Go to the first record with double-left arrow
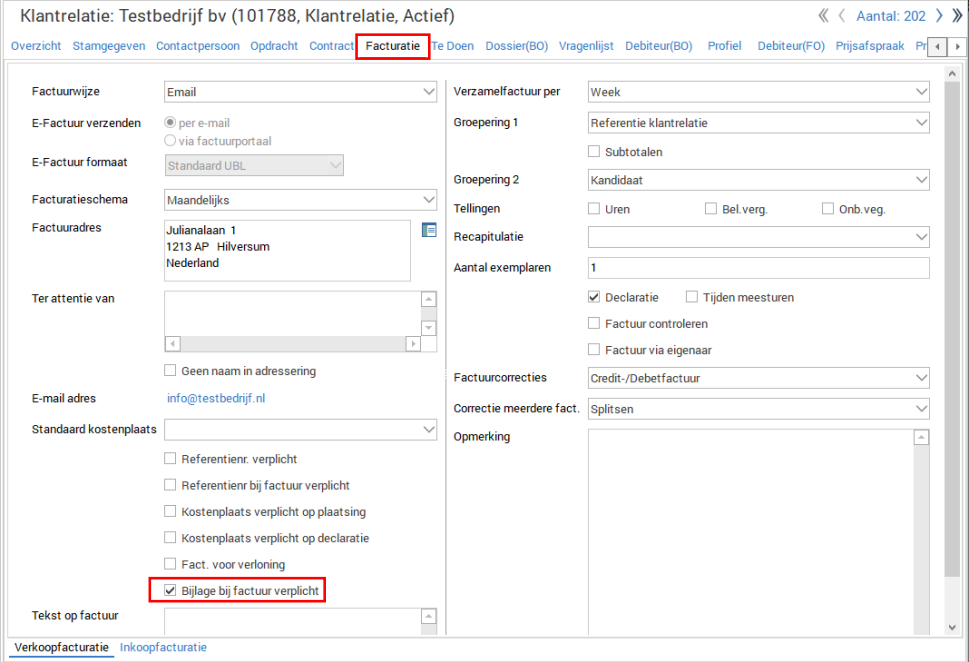The height and width of the screenshot is (662, 969). tap(824, 16)
